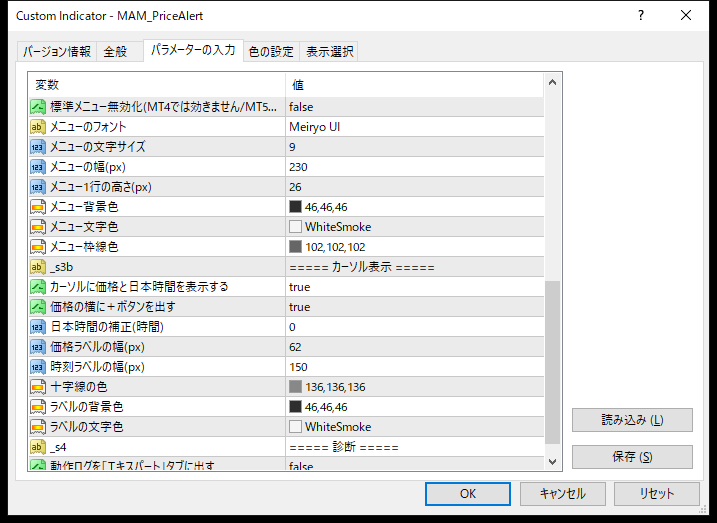Click the ===== 診断 ===== value
This screenshot has height=523, width=717.
coord(343,447)
